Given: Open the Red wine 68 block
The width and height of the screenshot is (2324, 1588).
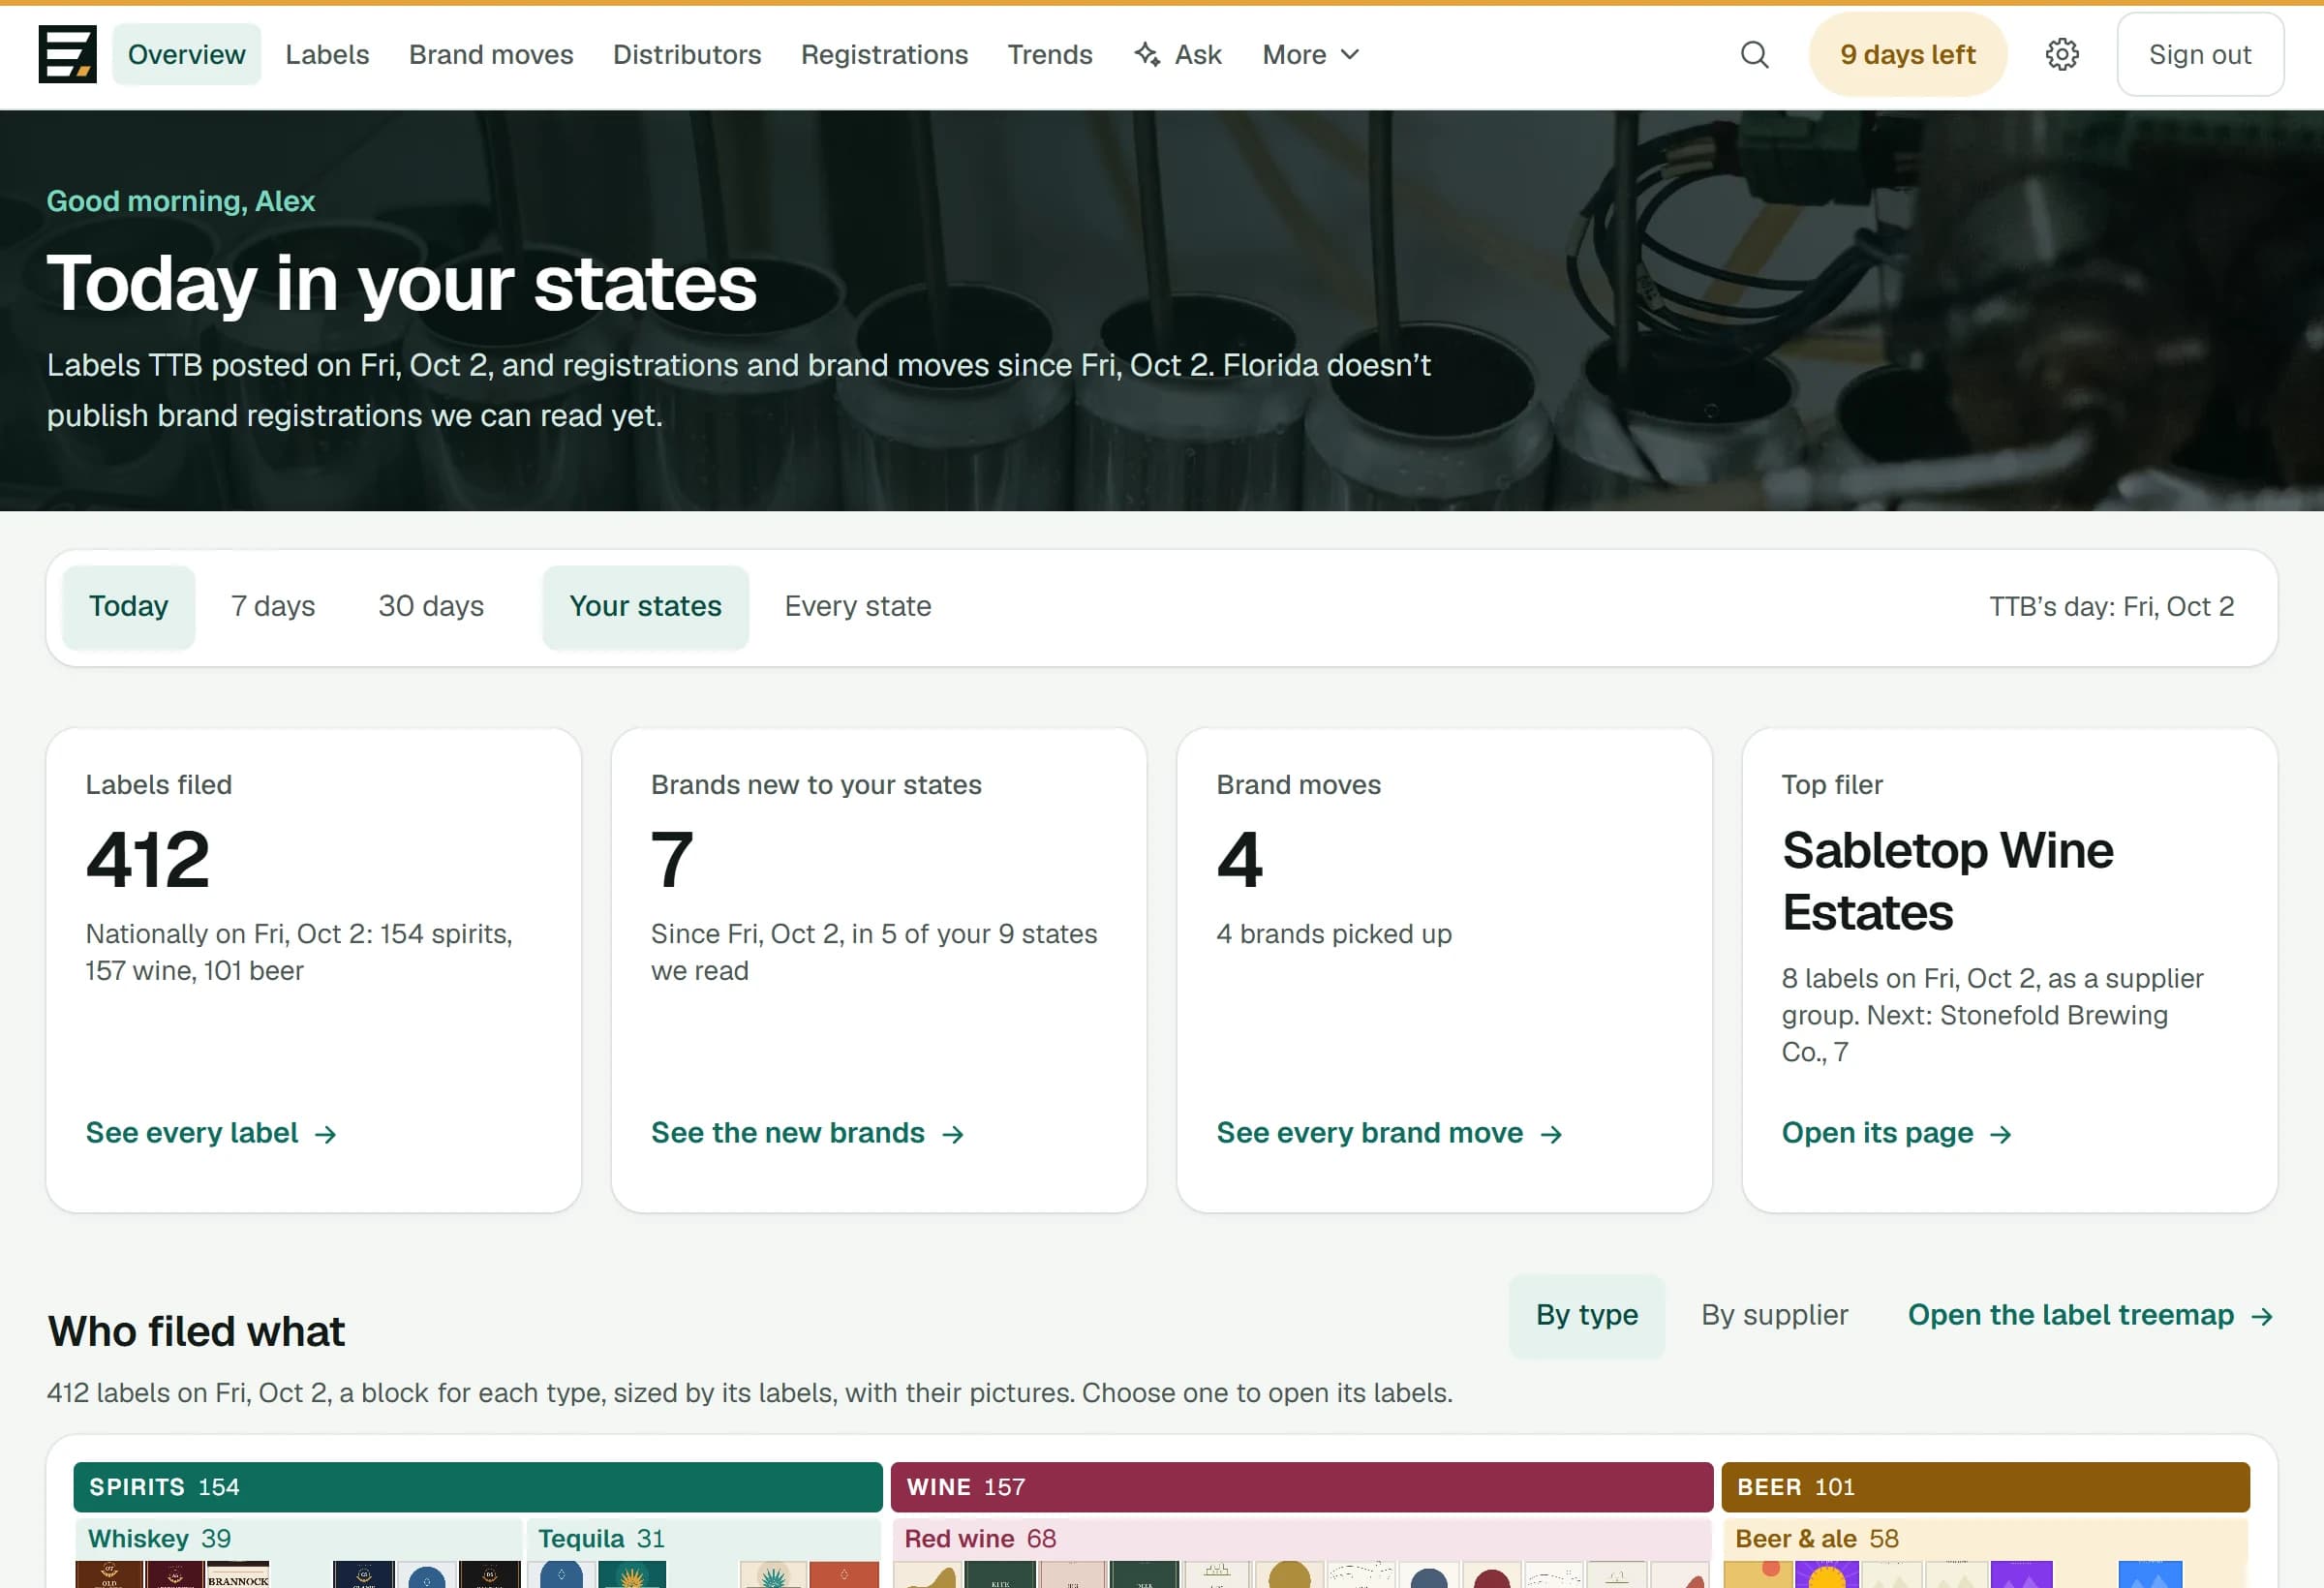Looking at the screenshot, I should pyautogui.click(x=1301, y=1552).
